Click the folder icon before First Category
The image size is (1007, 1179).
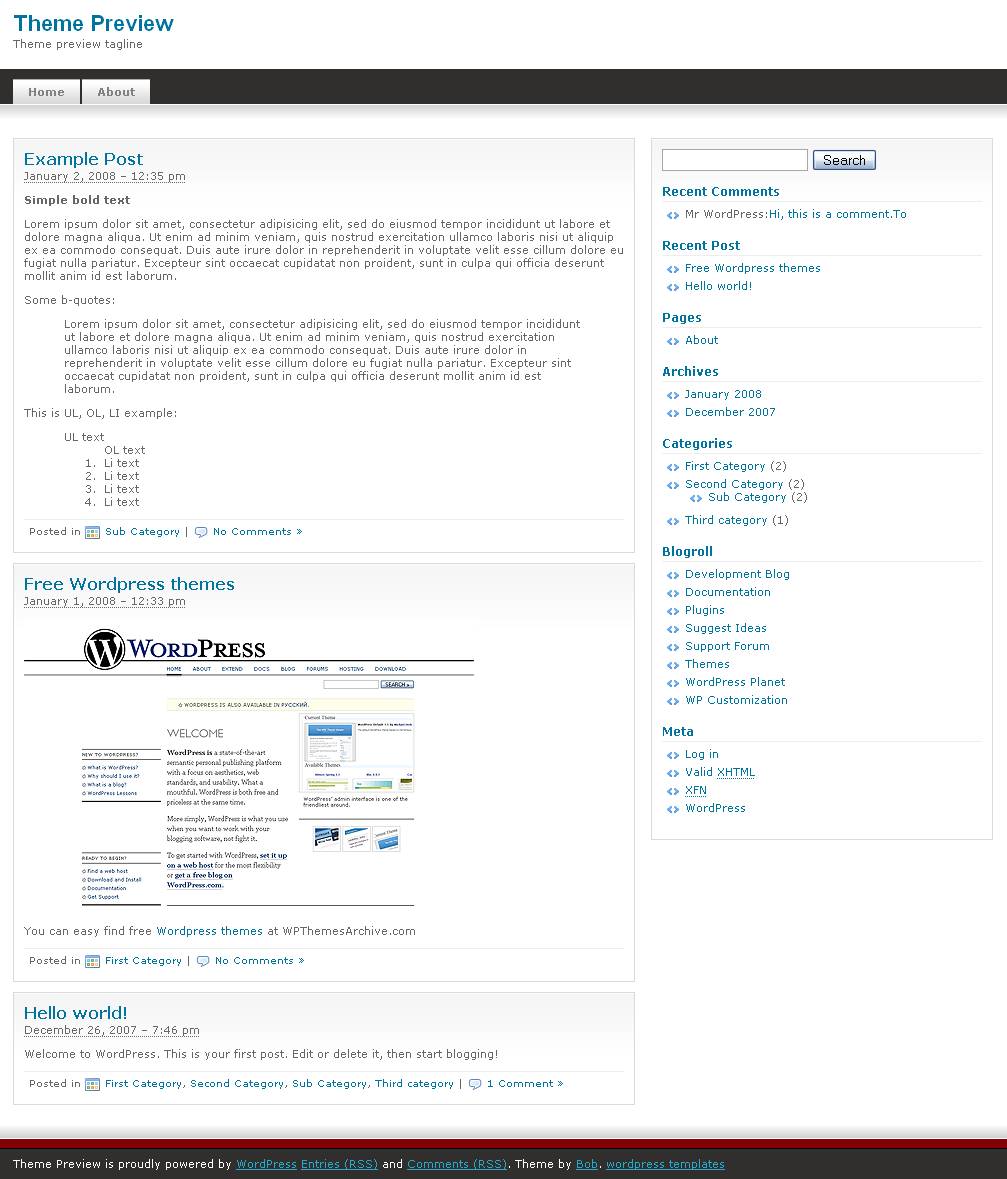point(91,960)
